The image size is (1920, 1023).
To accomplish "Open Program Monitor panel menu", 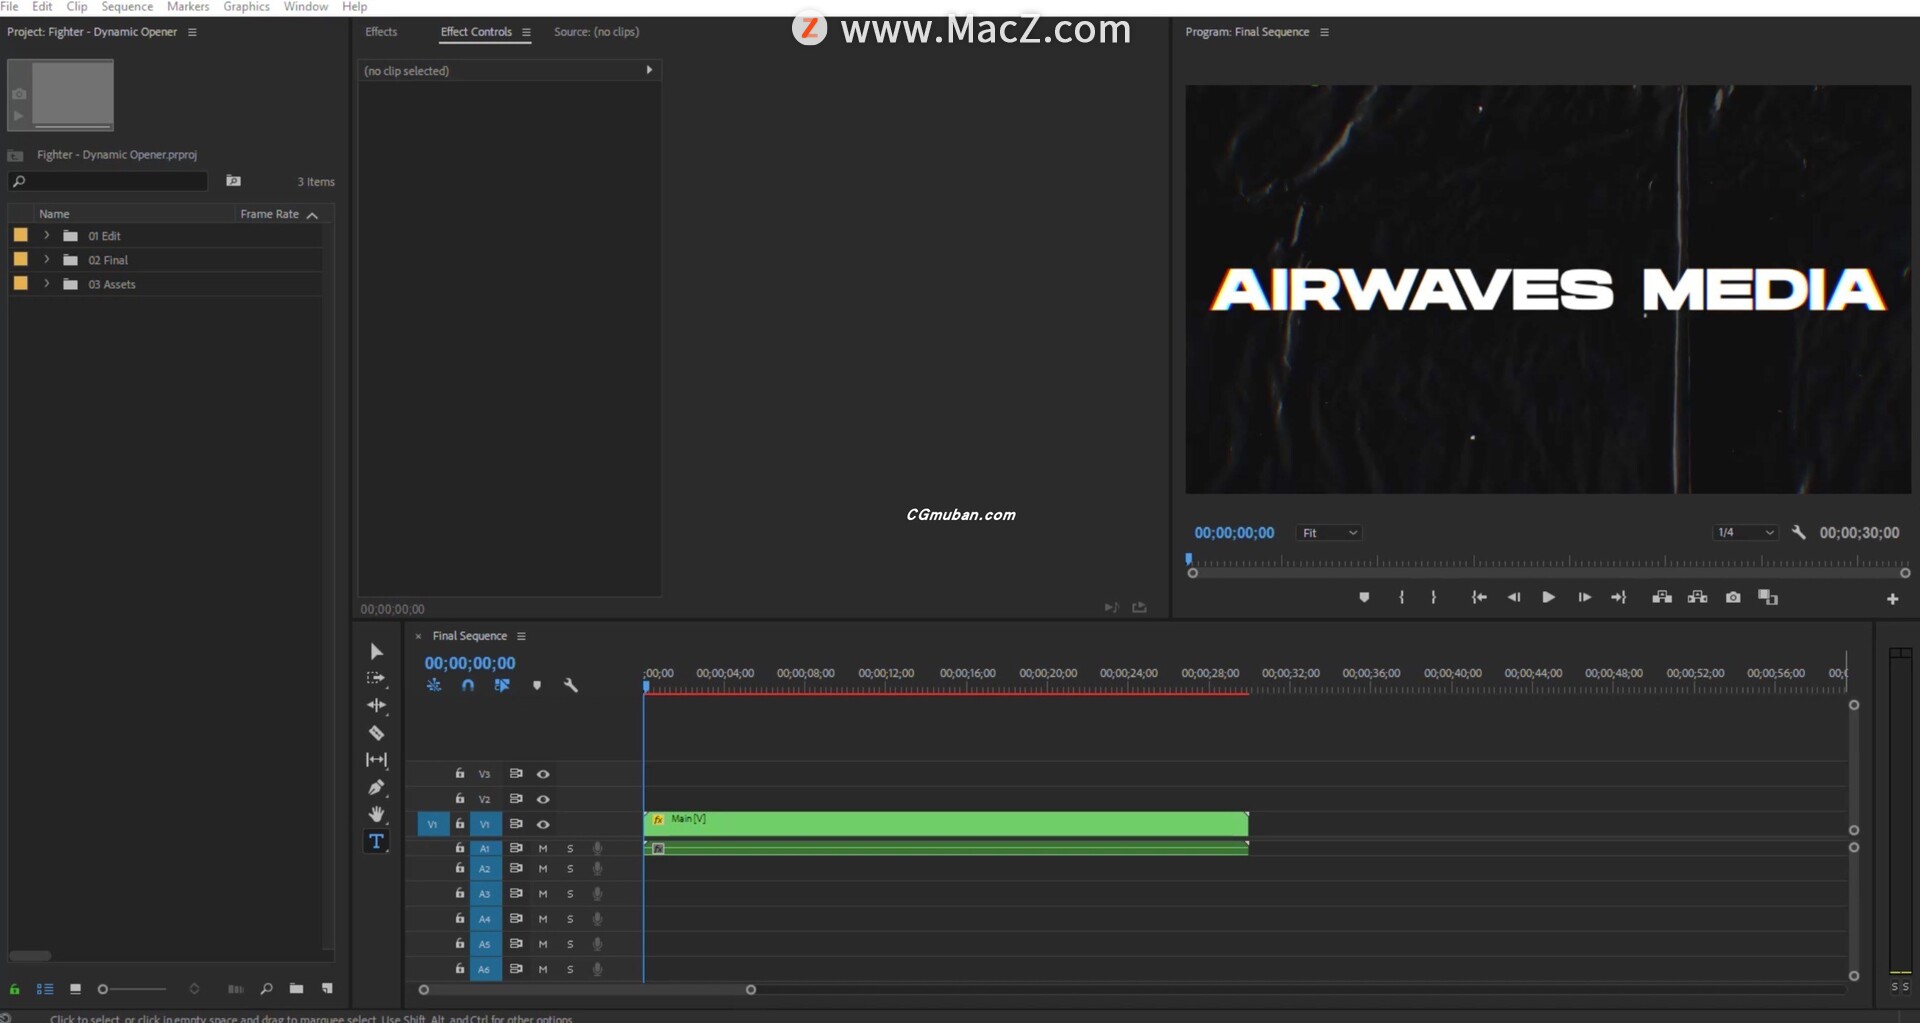I will [x=1324, y=32].
